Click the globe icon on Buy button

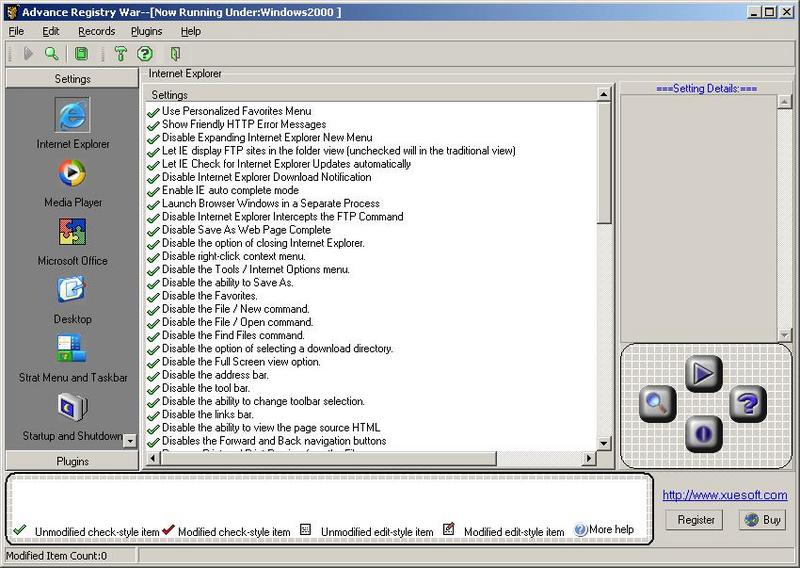(752, 520)
